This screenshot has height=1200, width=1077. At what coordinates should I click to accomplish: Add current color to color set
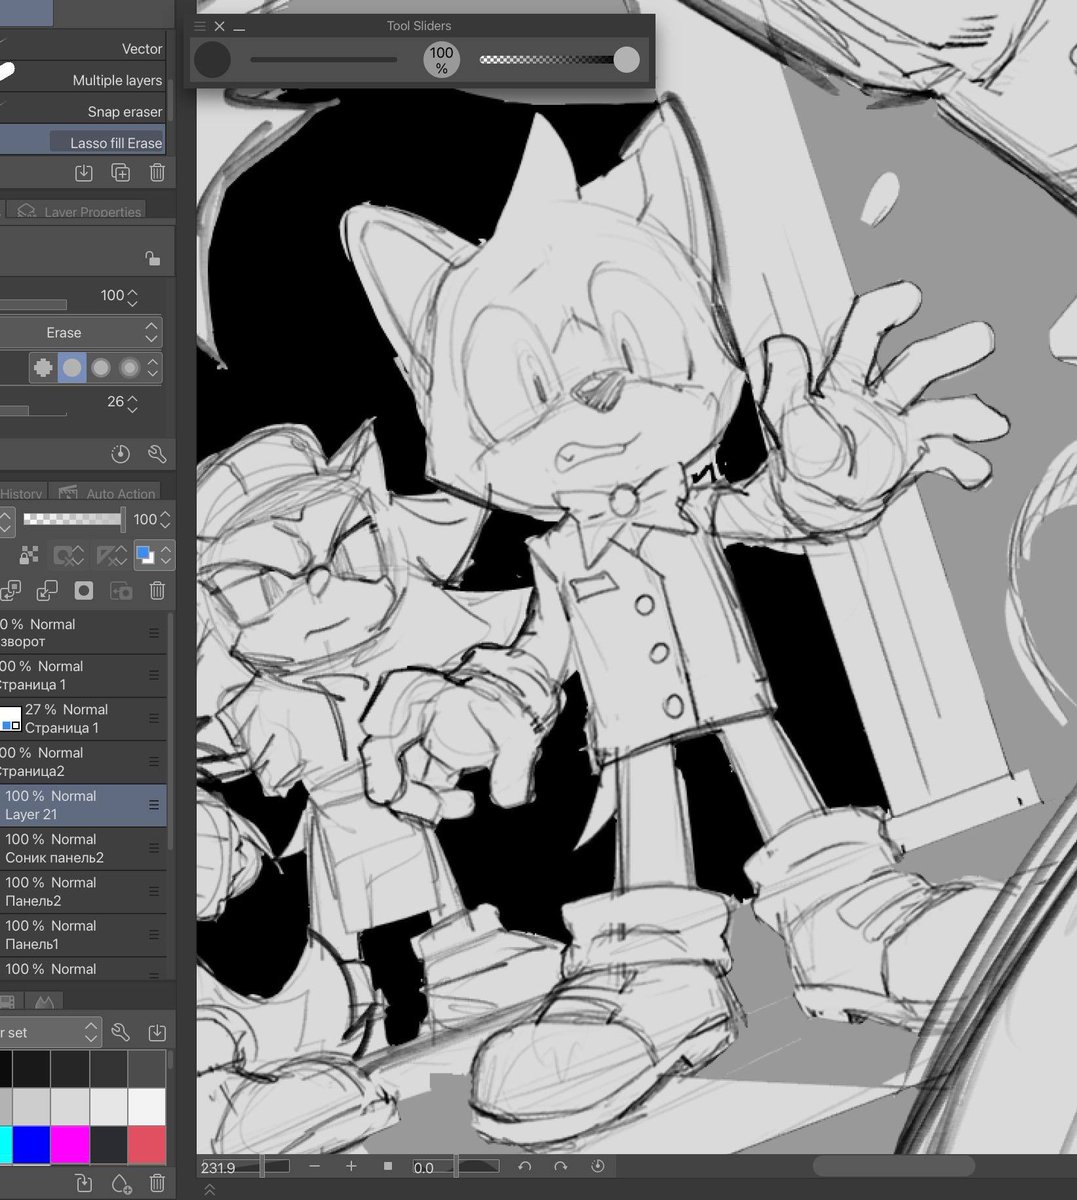pos(121,1184)
